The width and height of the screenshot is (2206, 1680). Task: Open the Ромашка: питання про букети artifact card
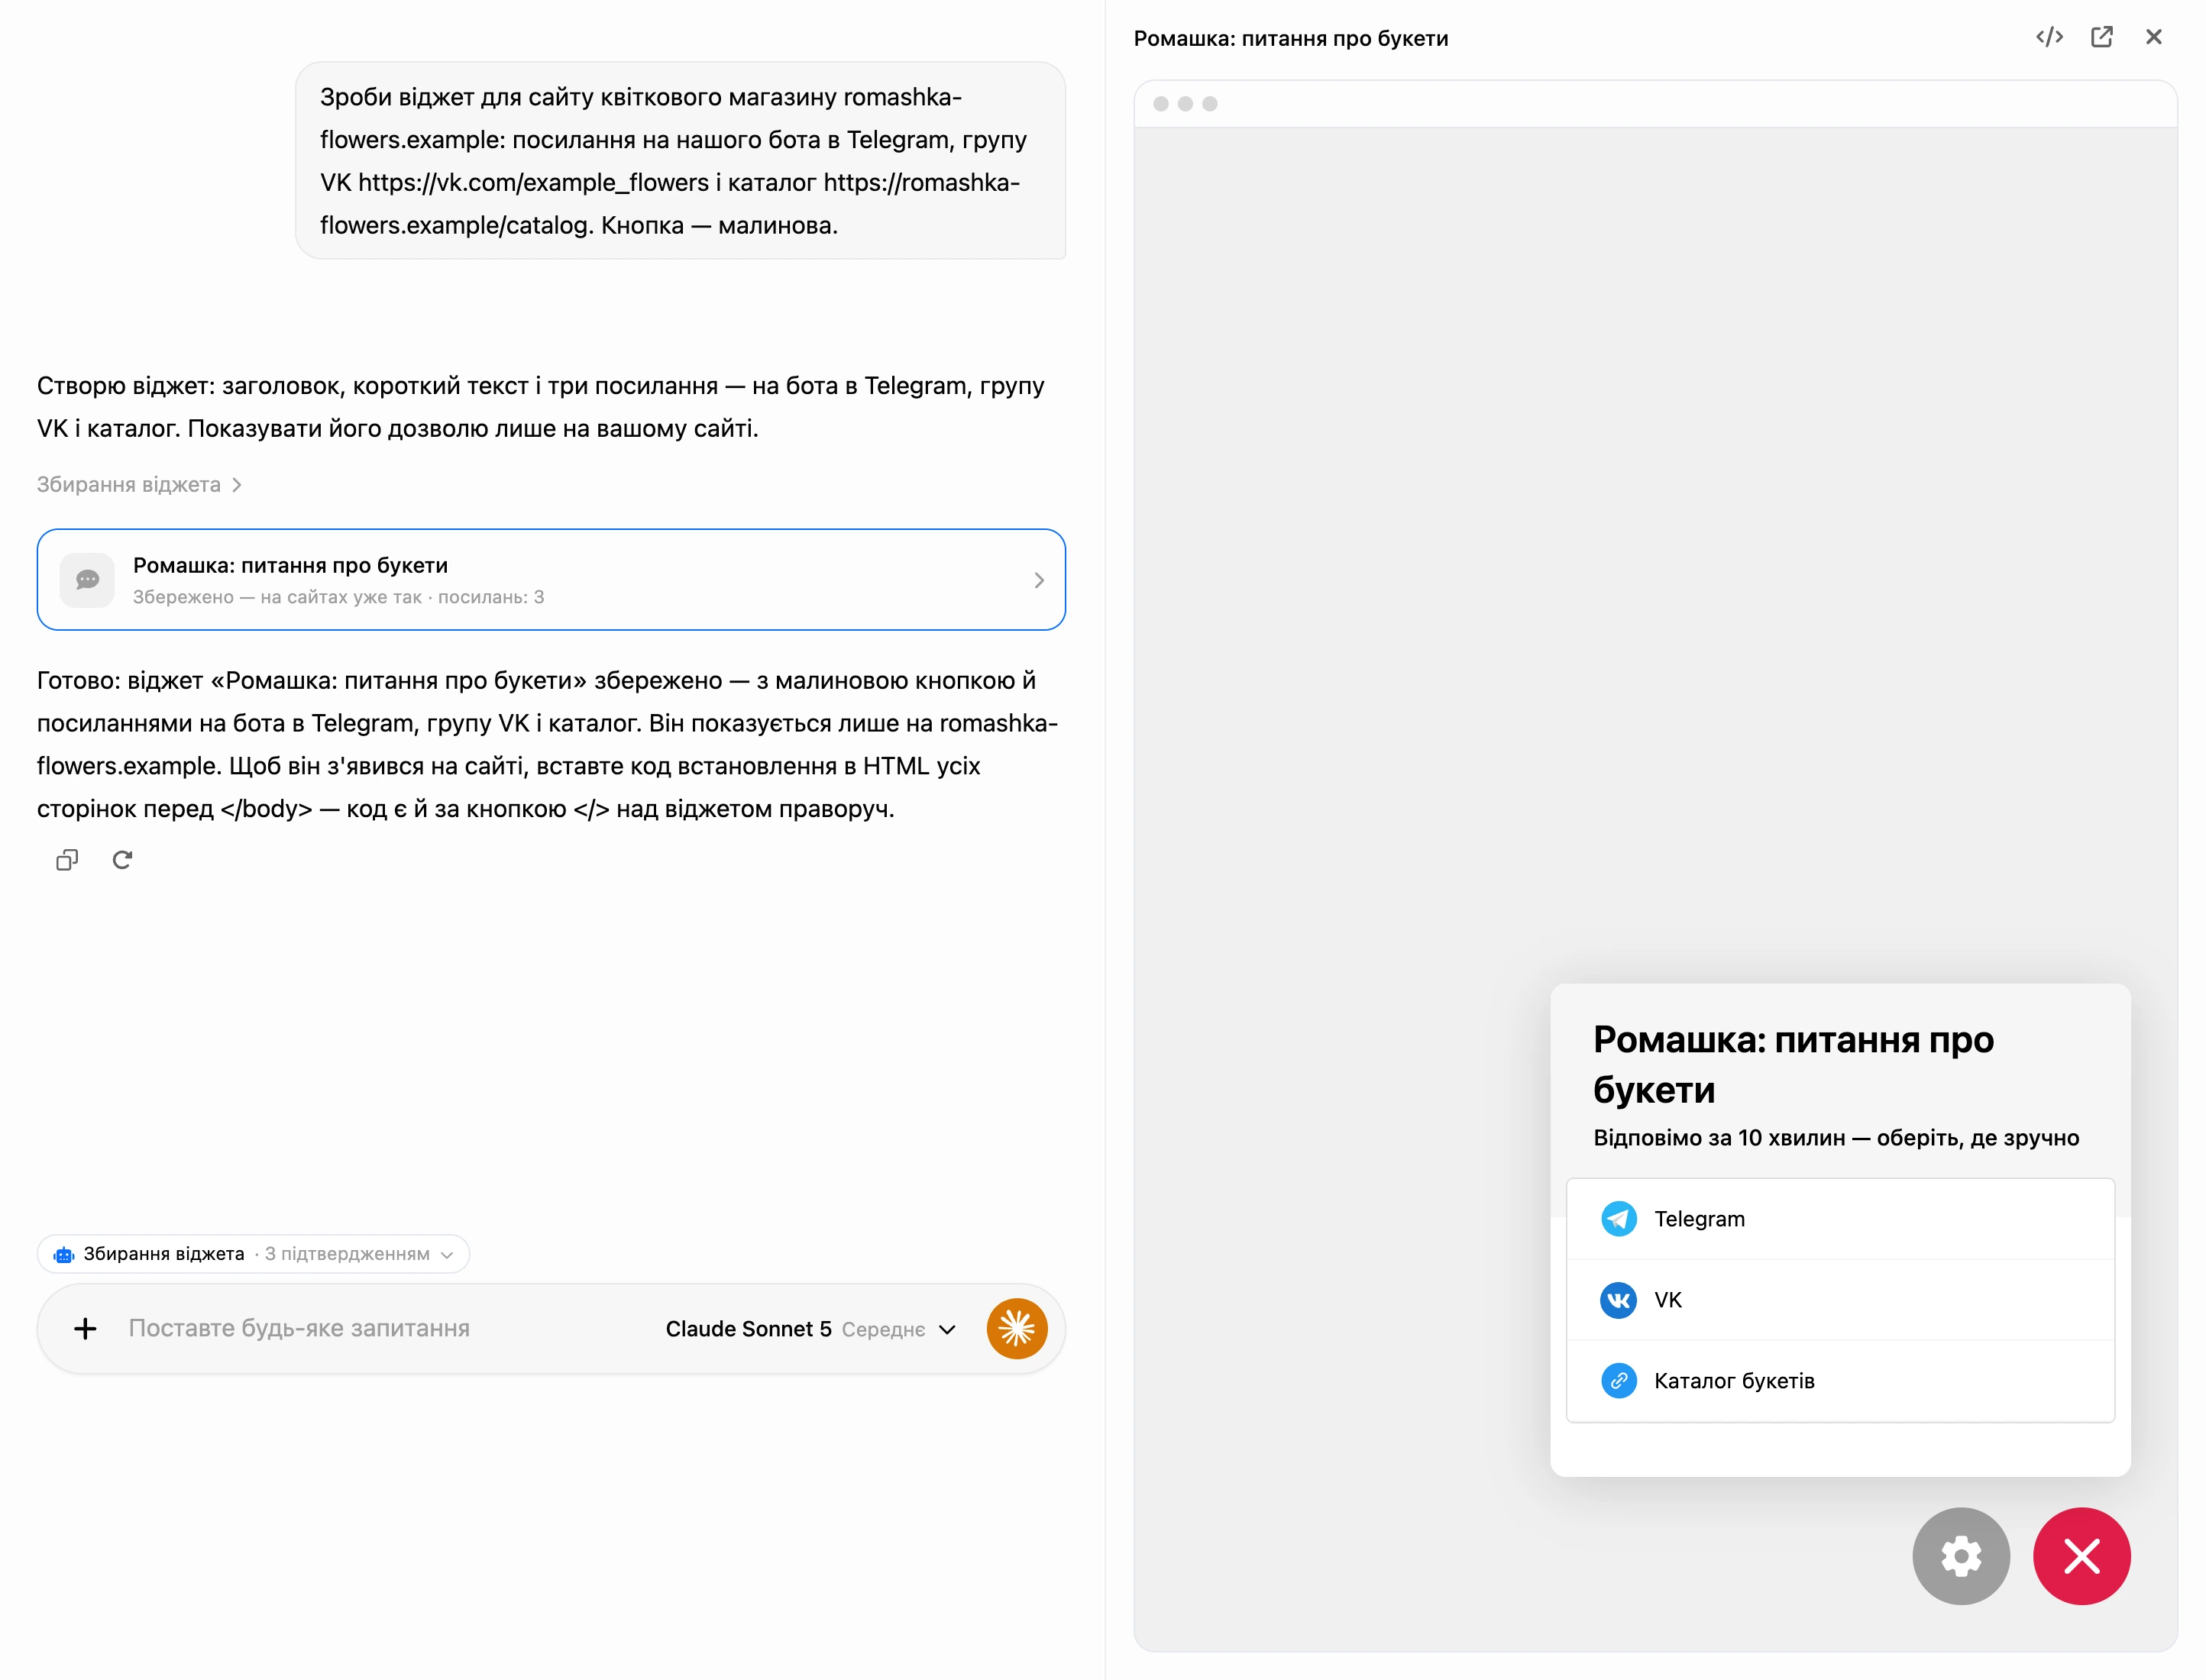(x=551, y=579)
